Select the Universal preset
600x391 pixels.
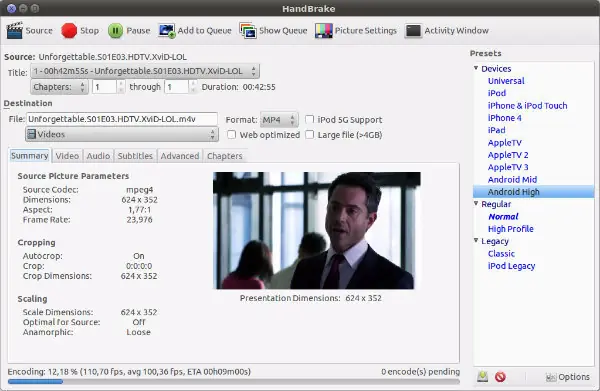pos(506,81)
